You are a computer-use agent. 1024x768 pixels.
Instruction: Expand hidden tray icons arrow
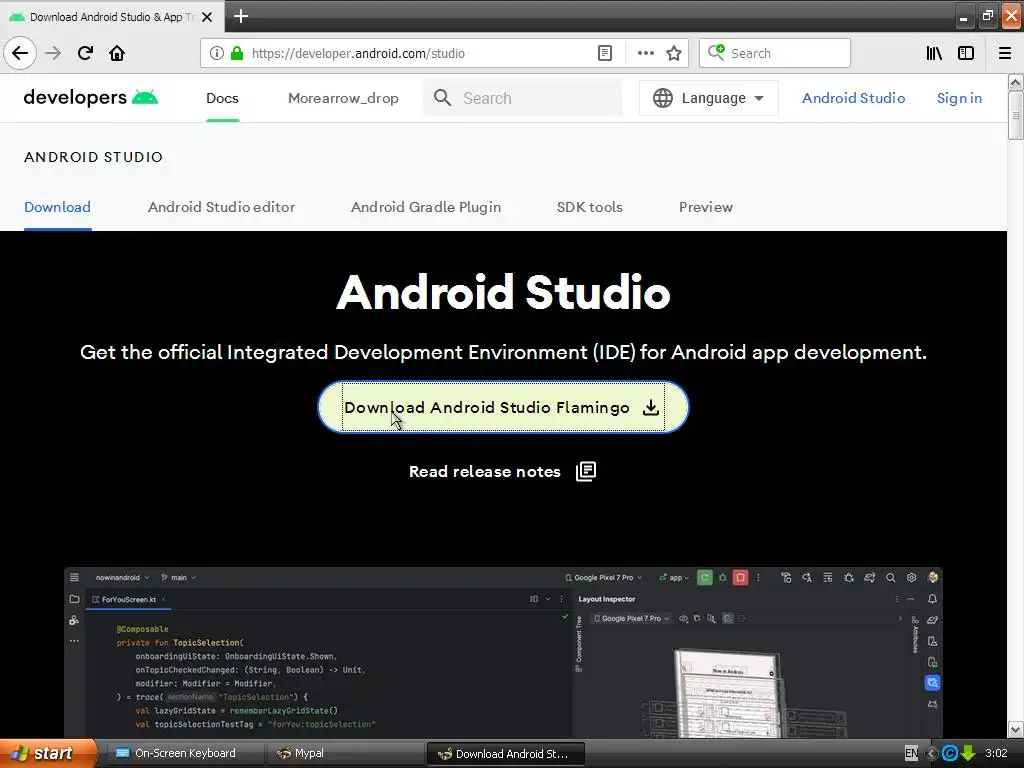click(932, 754)
